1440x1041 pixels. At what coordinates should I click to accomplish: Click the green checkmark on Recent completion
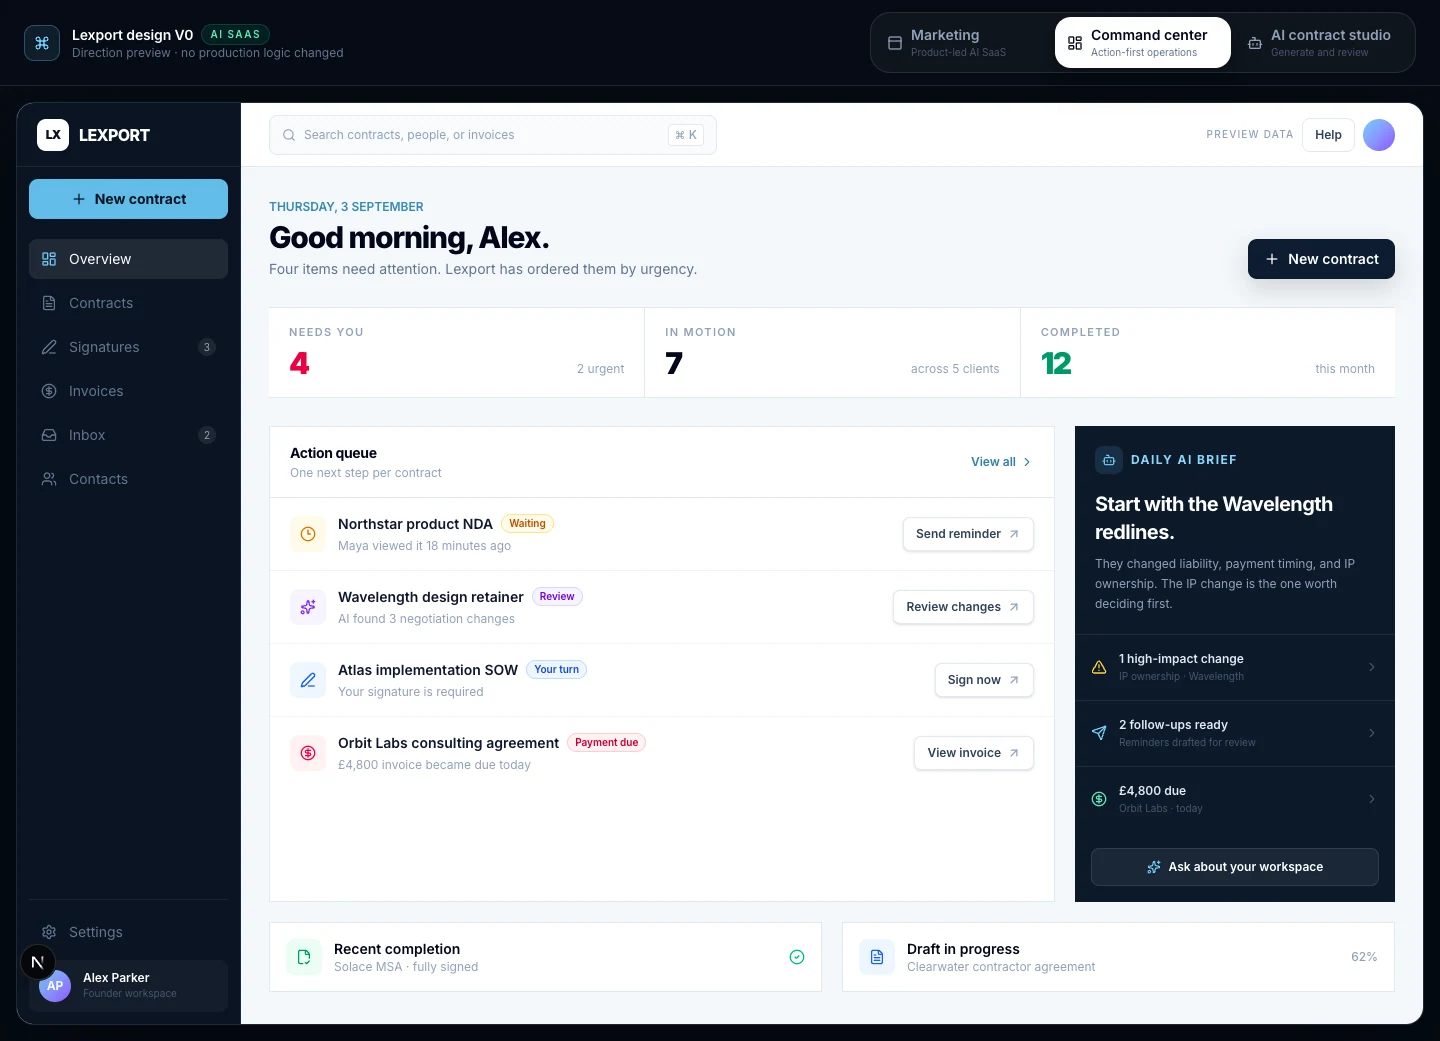[x=797, y=957]
